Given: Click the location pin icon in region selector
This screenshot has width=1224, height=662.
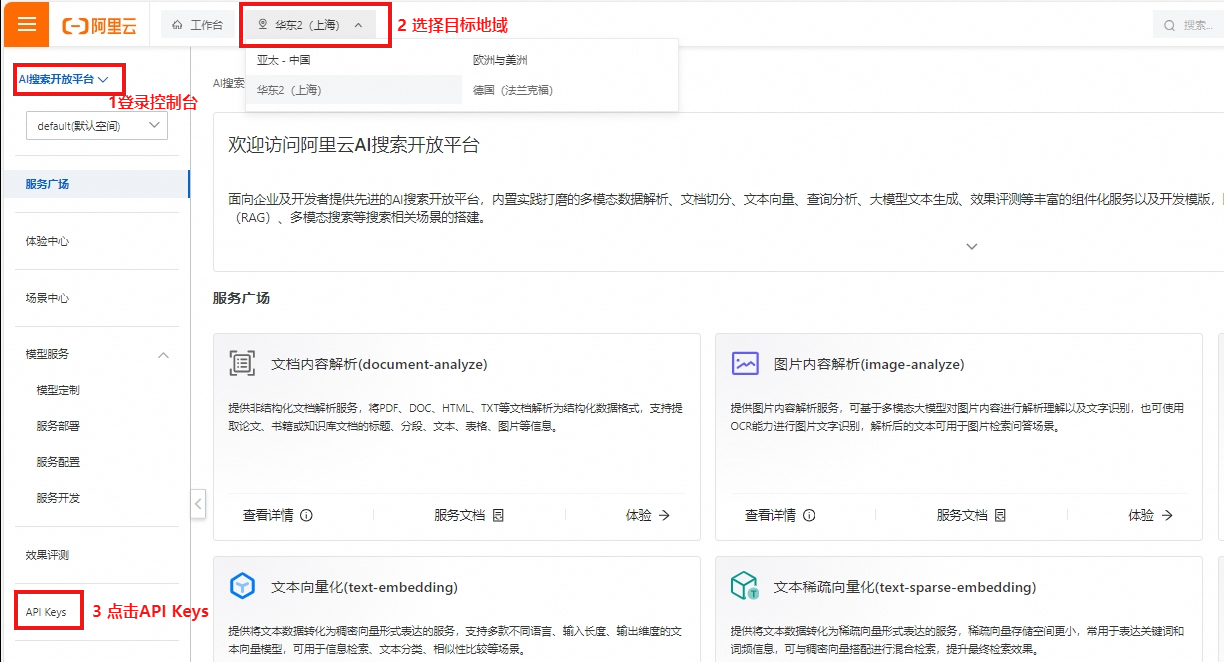Looking at the screenshot, I should pos(263,24).
